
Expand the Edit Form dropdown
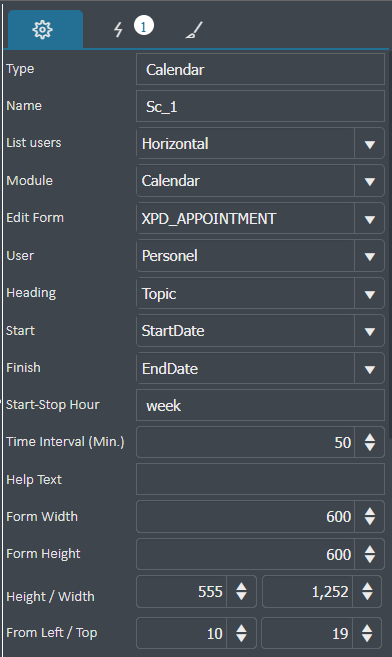(x=369, y=219)
